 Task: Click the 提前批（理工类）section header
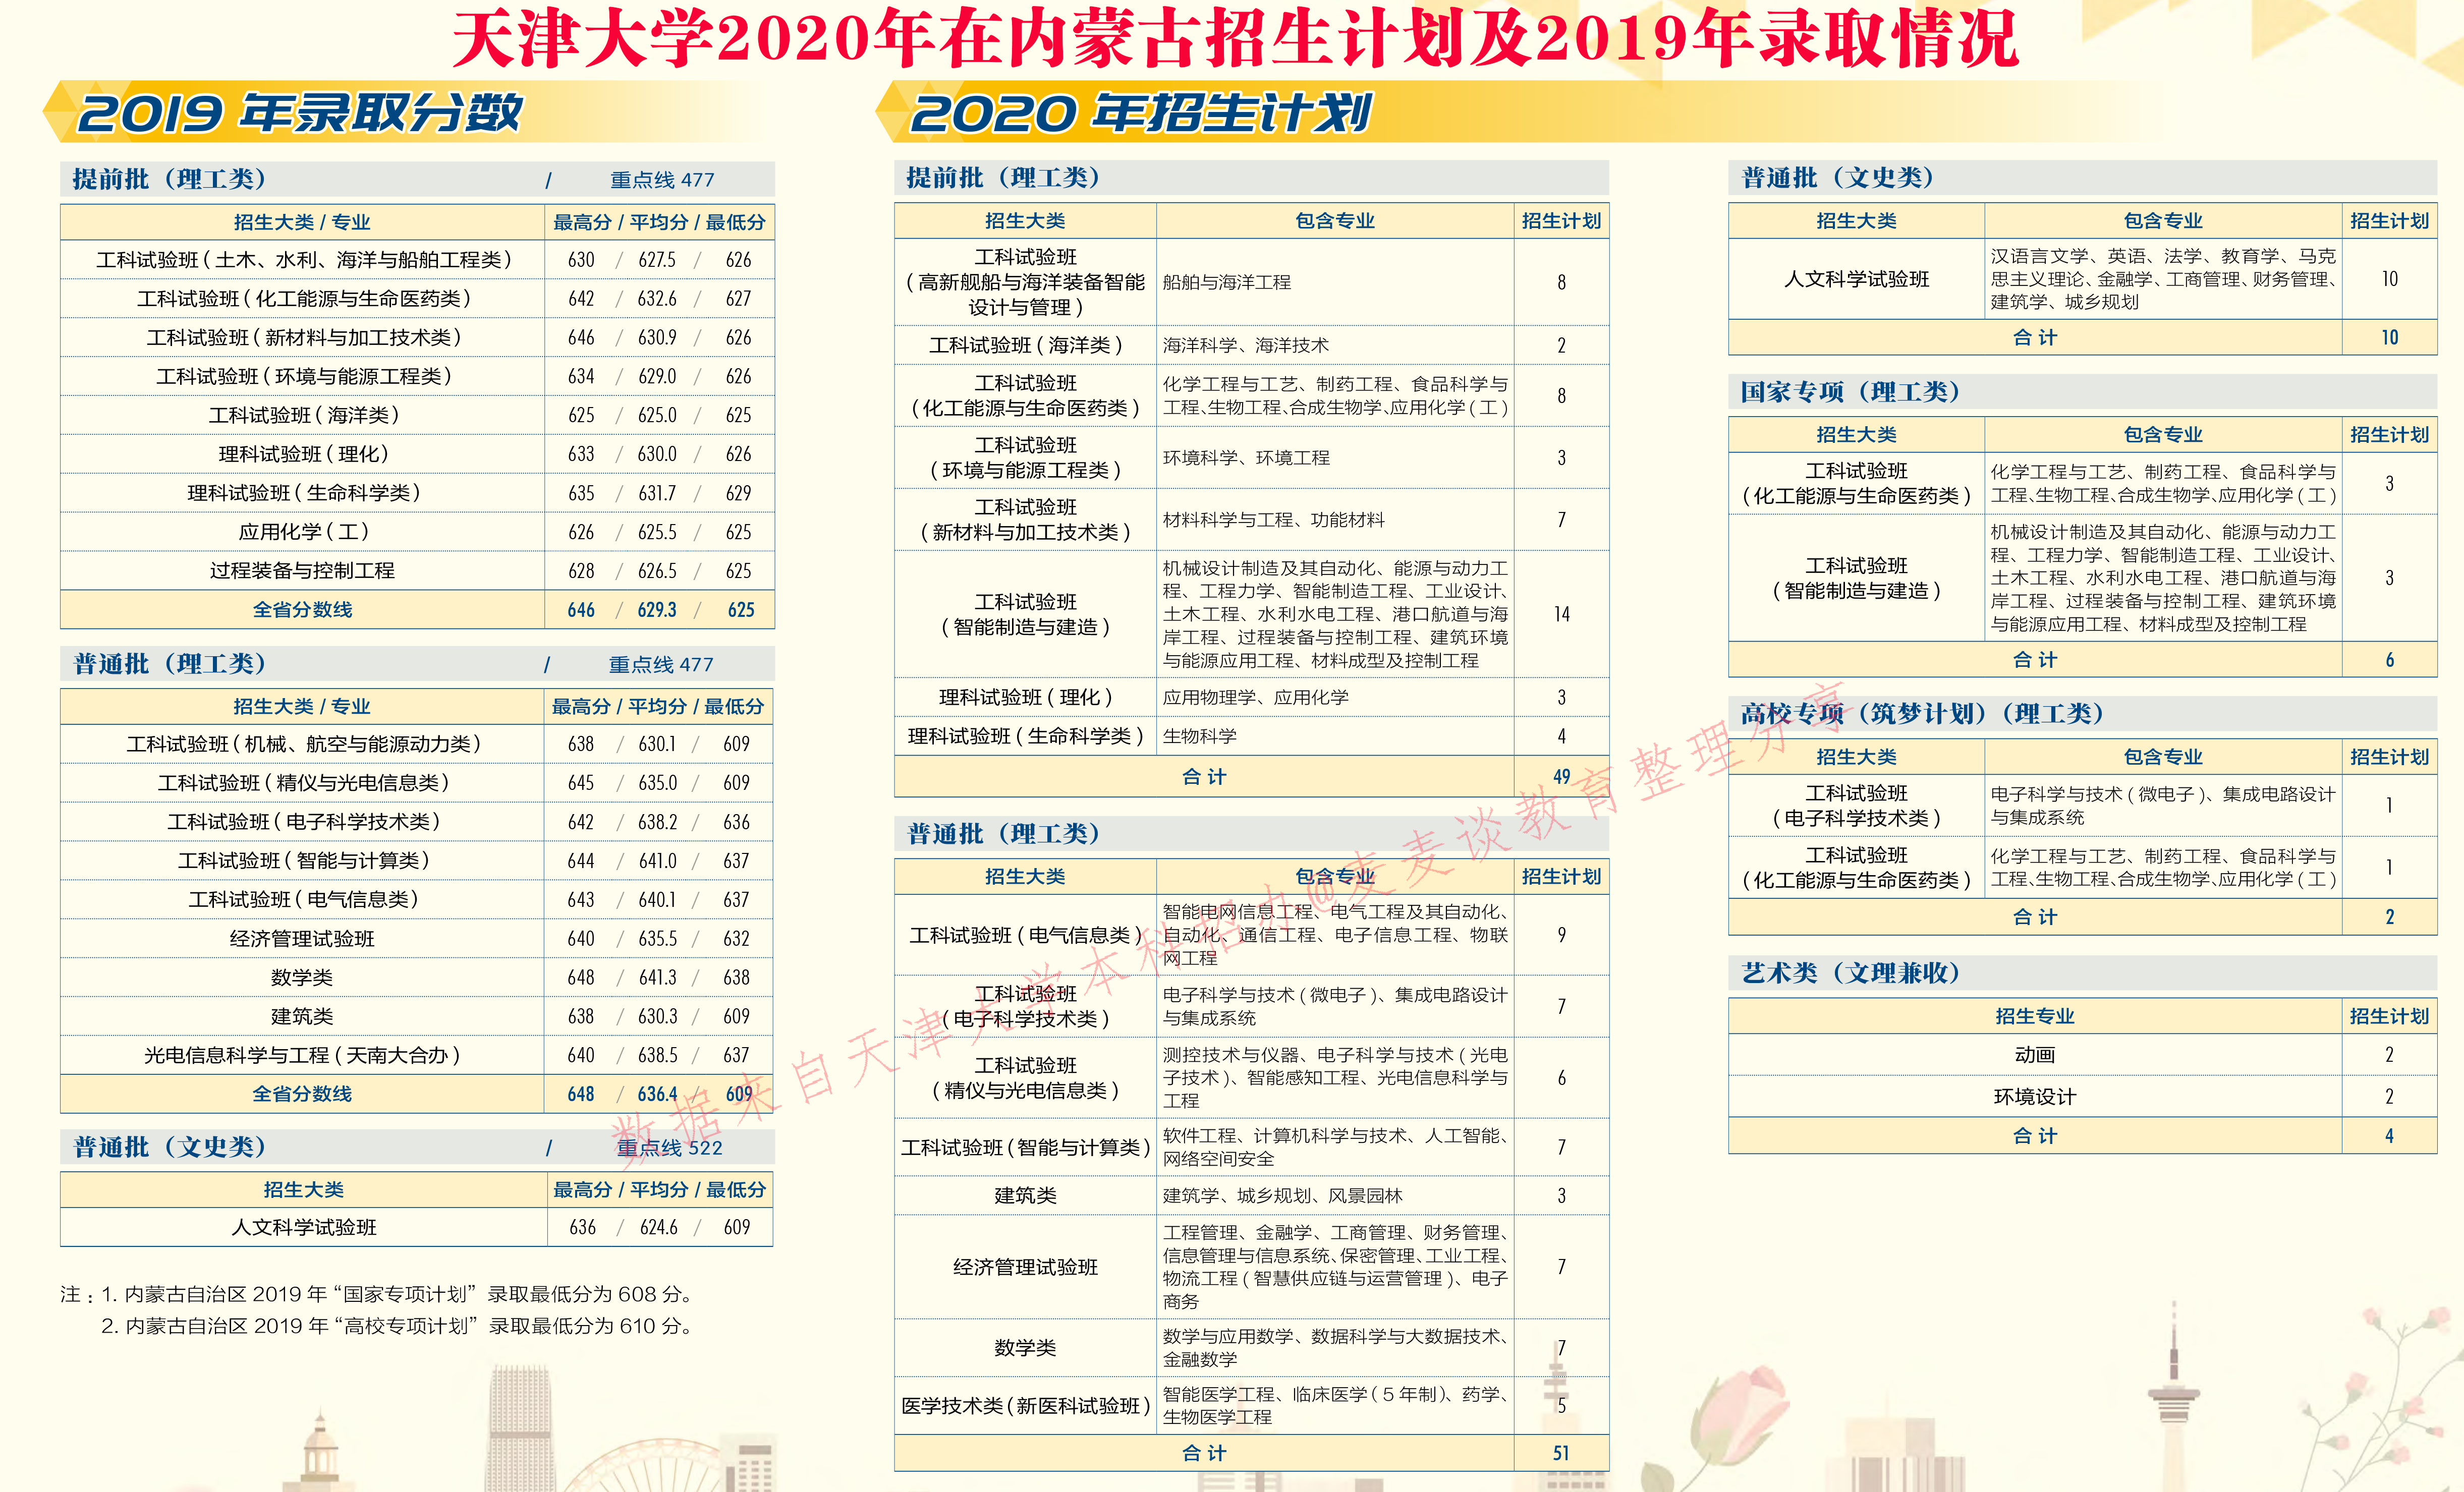(170, 180)
